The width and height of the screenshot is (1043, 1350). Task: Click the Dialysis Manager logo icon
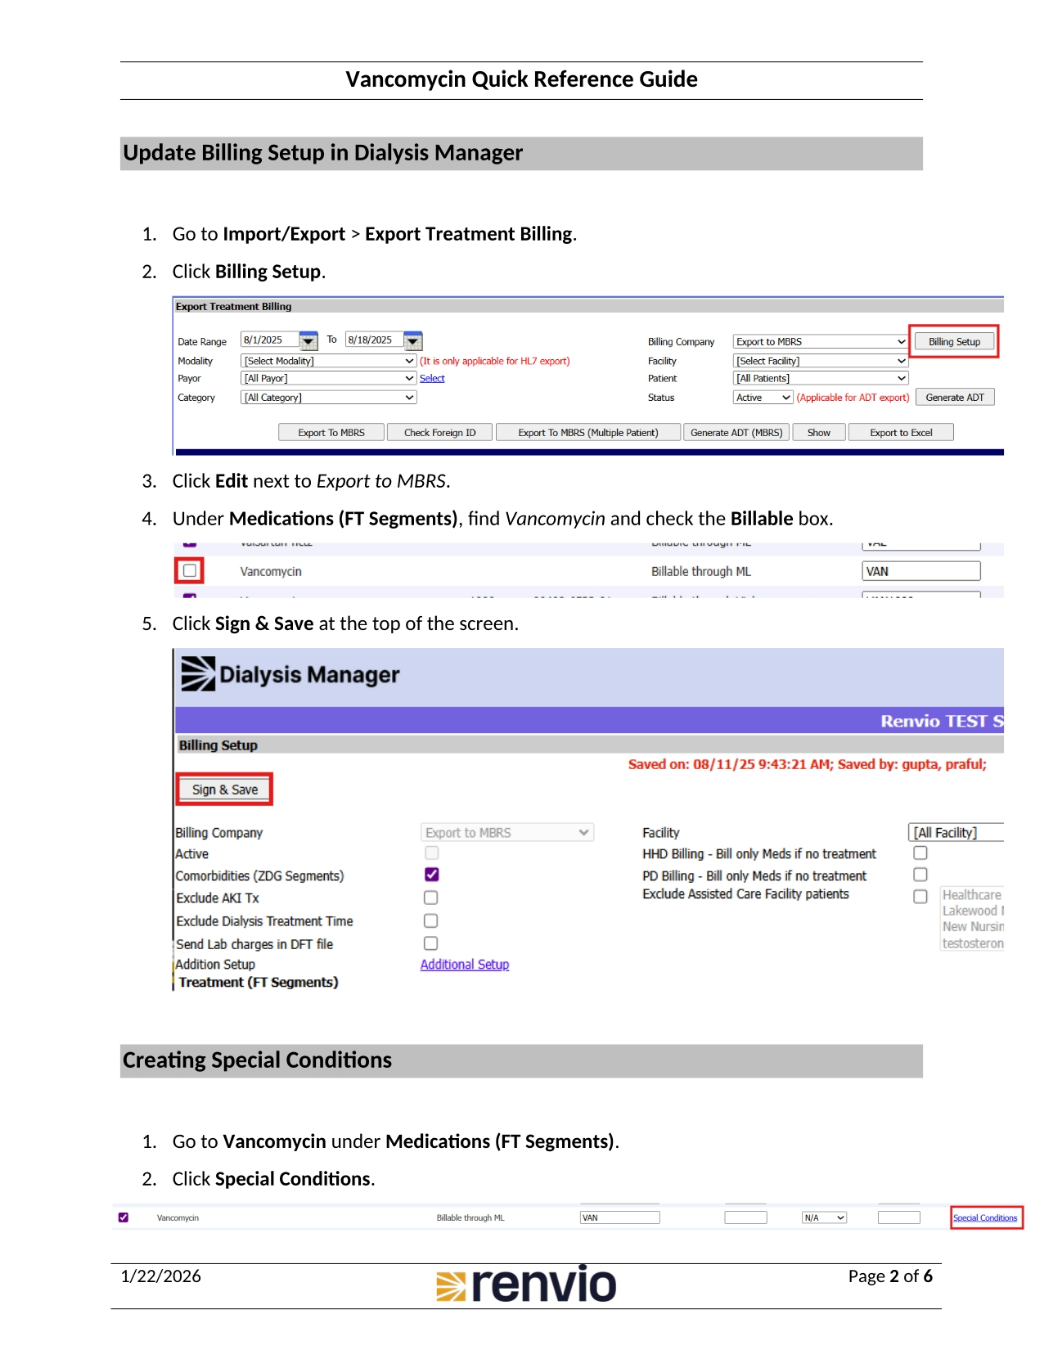pos(198,674)
